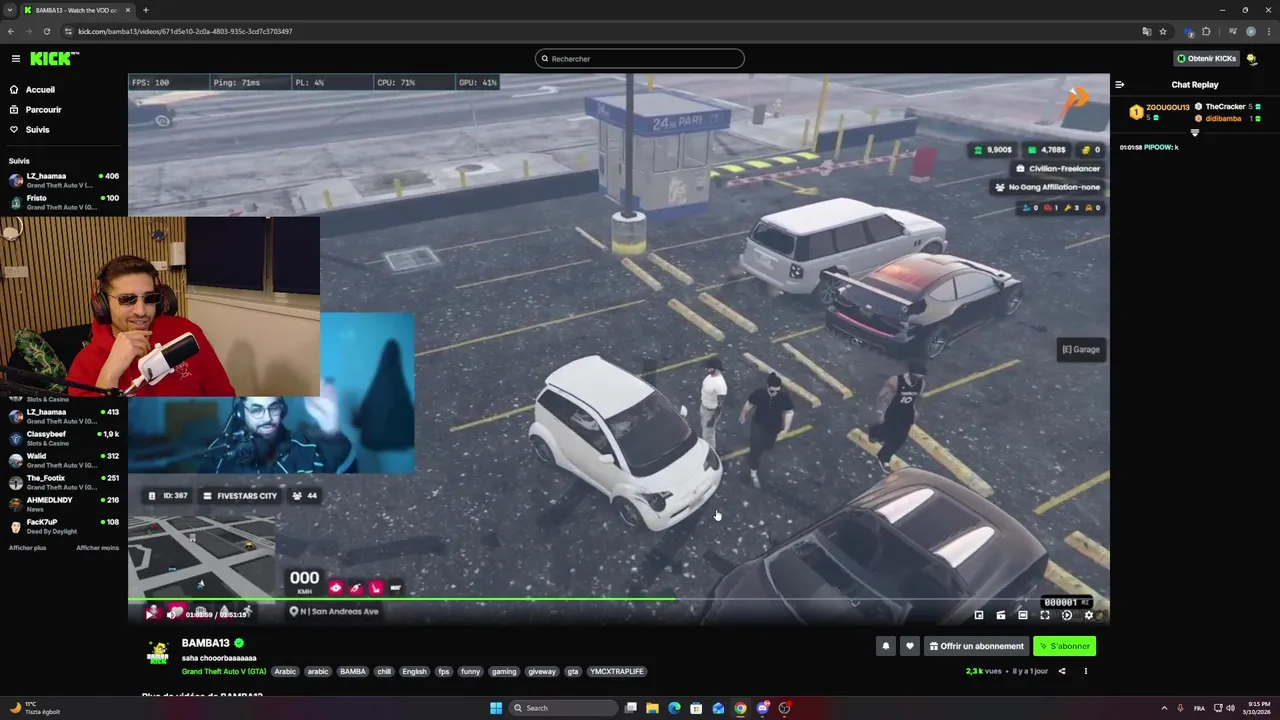1280x720 pixels.
Task: Click Afficher plus in sidebar
Action: pyautogui.click(x=27, y=548)
